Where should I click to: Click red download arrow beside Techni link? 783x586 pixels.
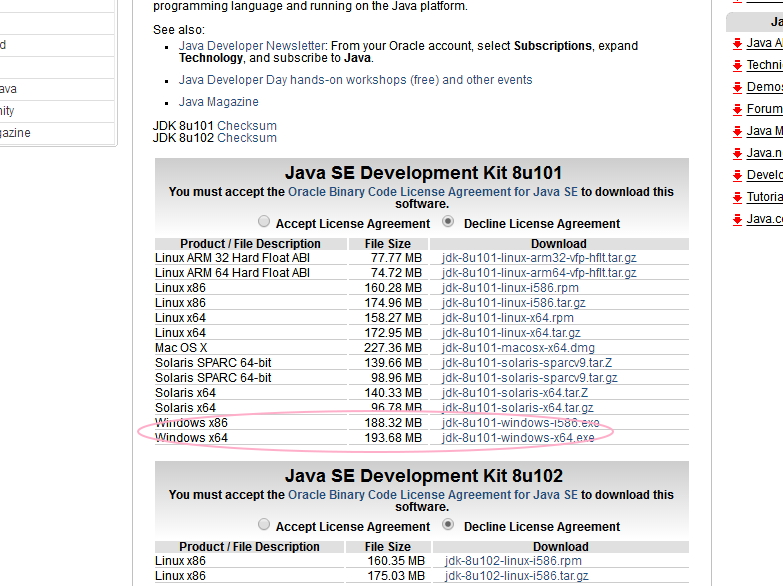coord(738,65)
